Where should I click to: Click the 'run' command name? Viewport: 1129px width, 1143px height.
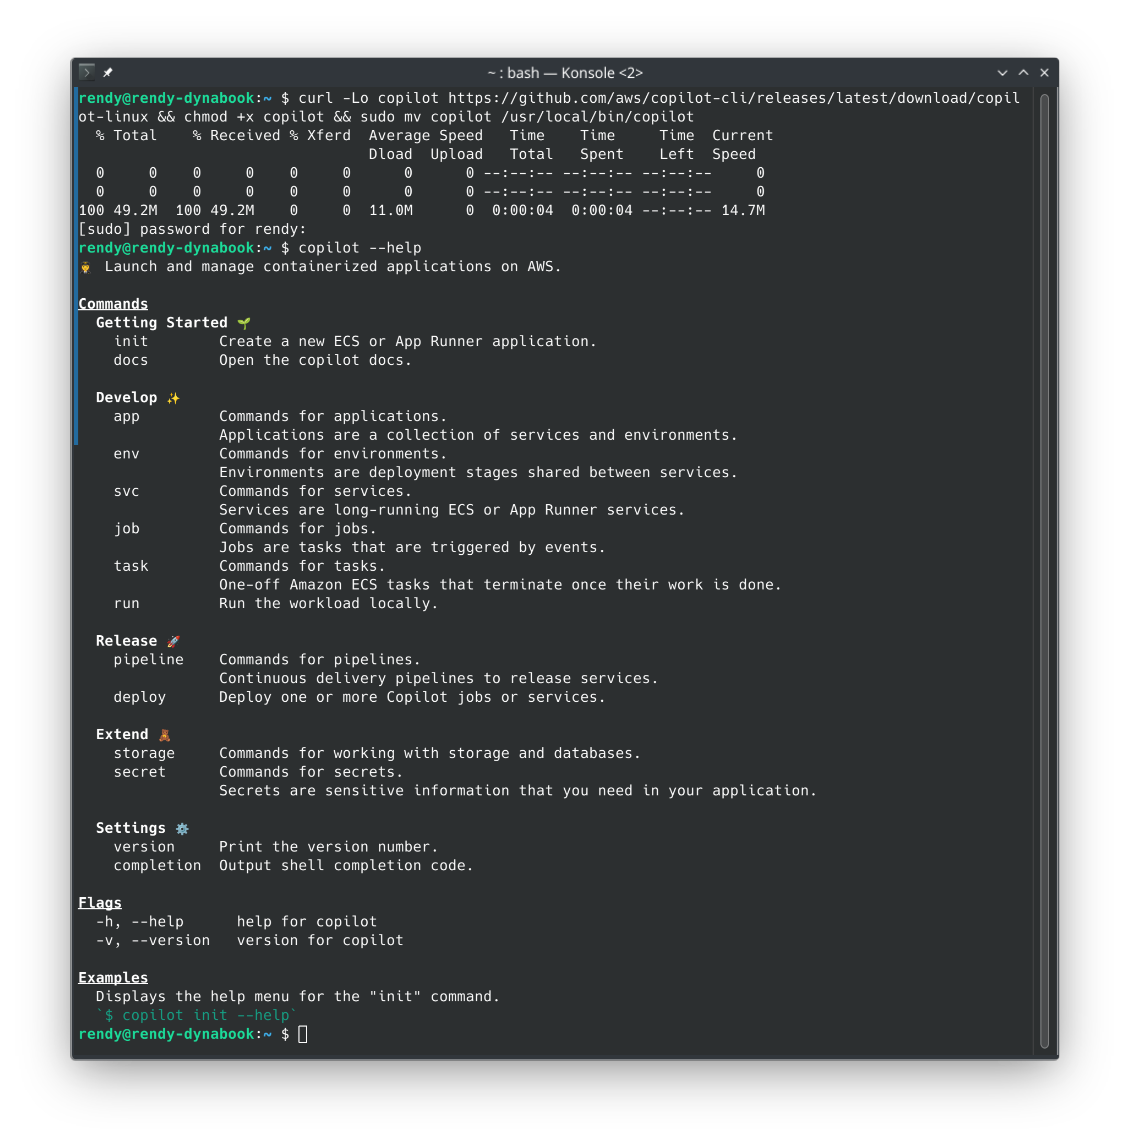click(x=126, y=604)
